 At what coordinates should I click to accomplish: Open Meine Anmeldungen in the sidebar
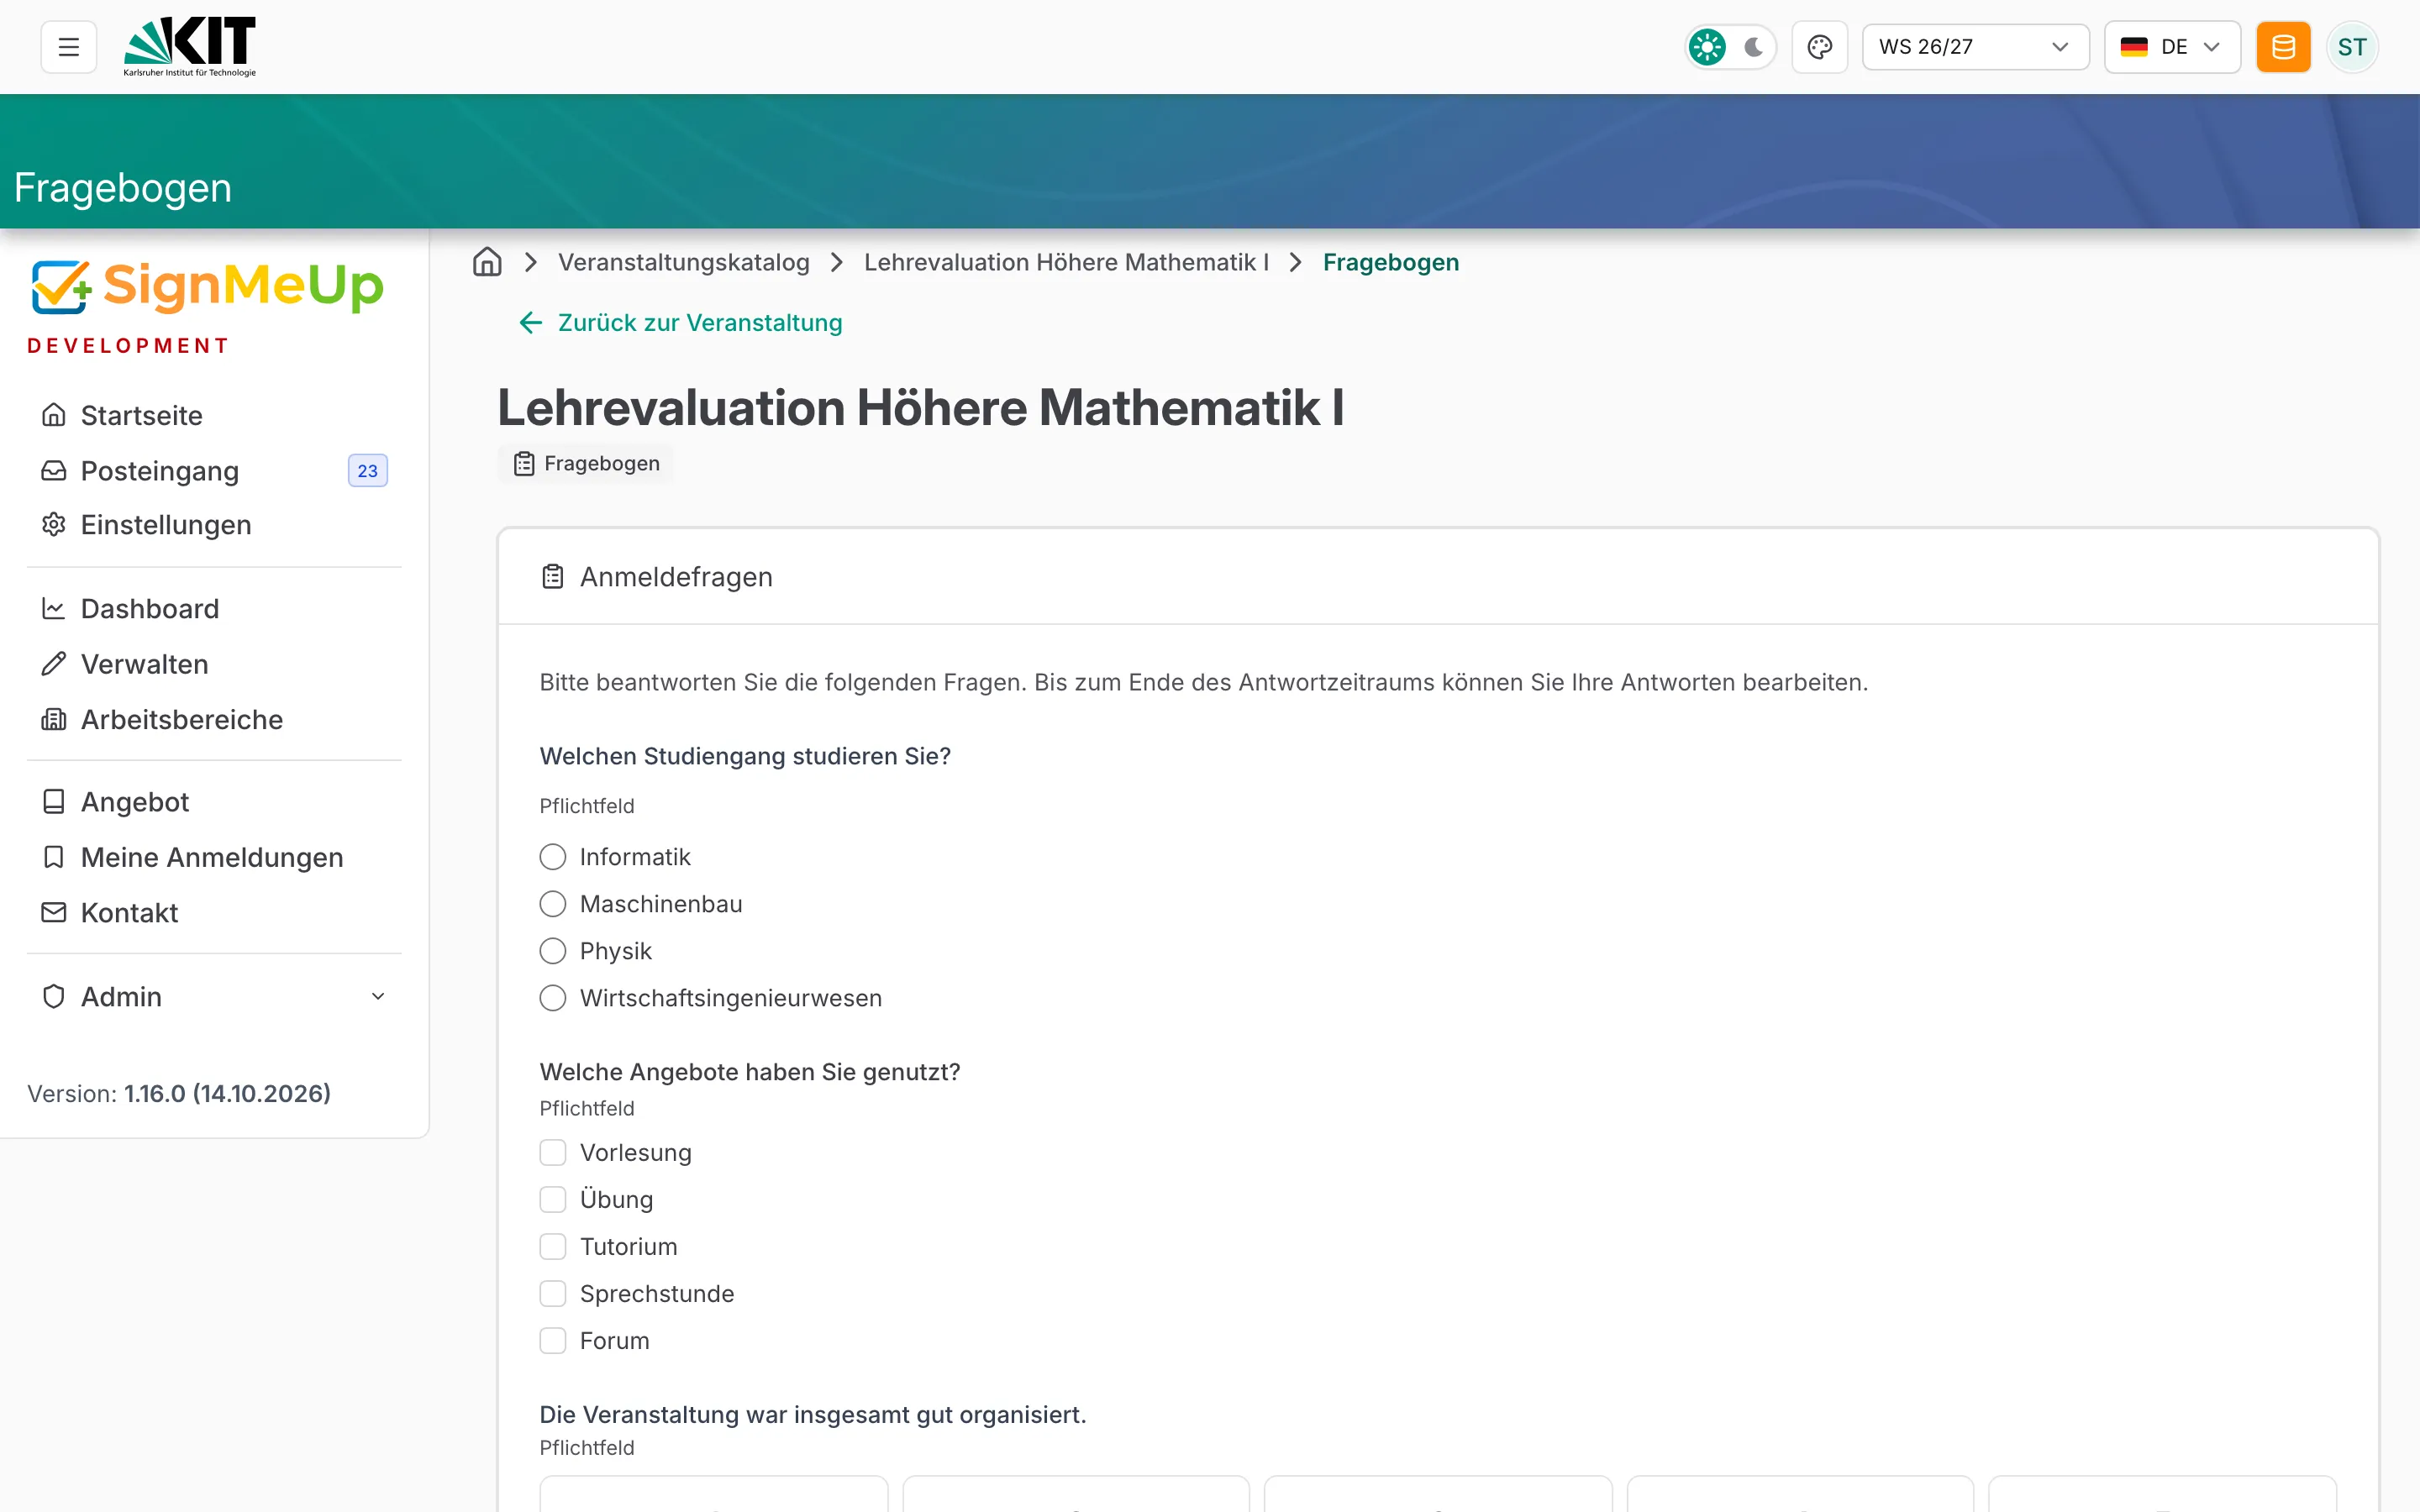coord(214,857)
